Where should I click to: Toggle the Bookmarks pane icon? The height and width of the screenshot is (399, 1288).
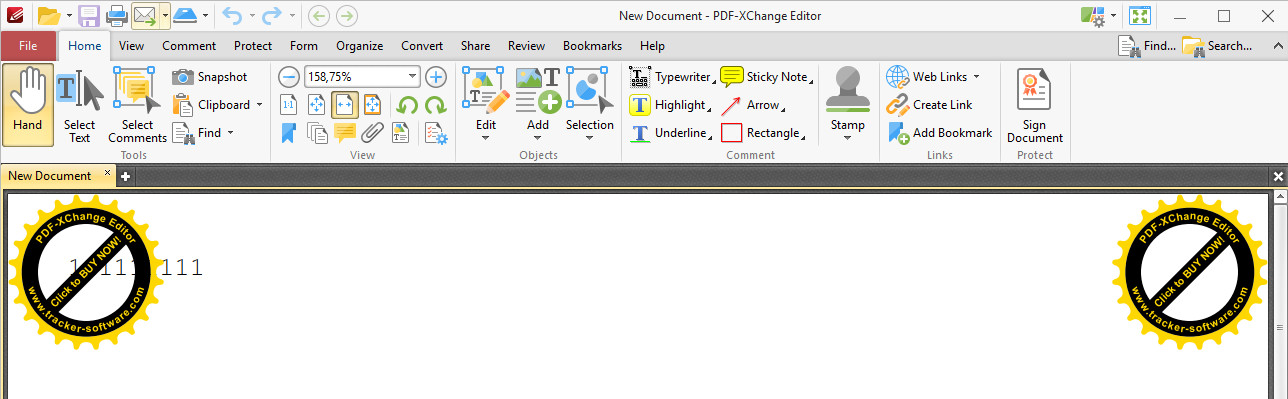pyautogui.click(x=288, y=133)
